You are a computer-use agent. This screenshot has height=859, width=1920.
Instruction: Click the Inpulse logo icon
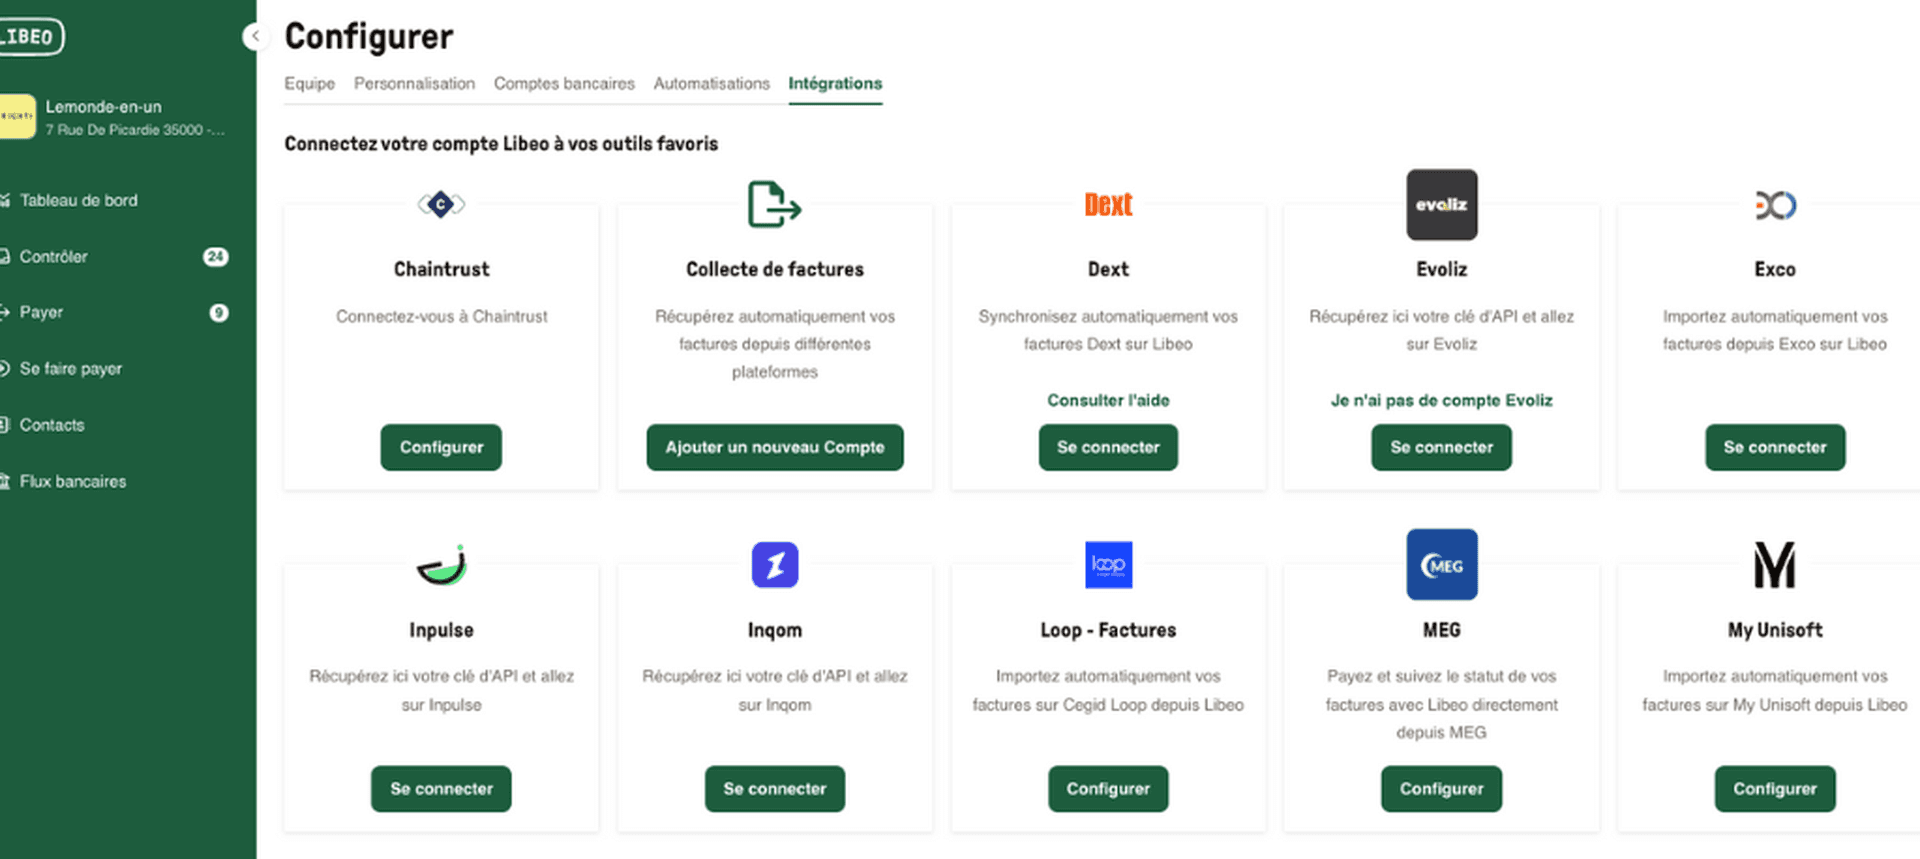pyautogui.click(x=441, y=565)
